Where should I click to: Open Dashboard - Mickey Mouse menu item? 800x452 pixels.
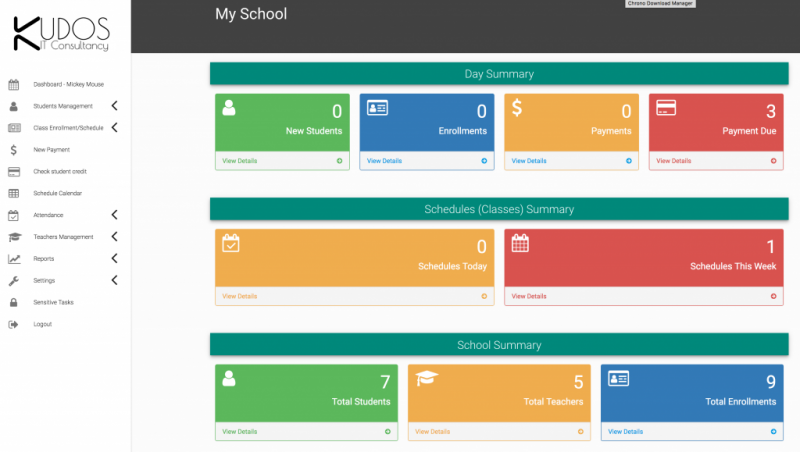(x=68, y=85)
